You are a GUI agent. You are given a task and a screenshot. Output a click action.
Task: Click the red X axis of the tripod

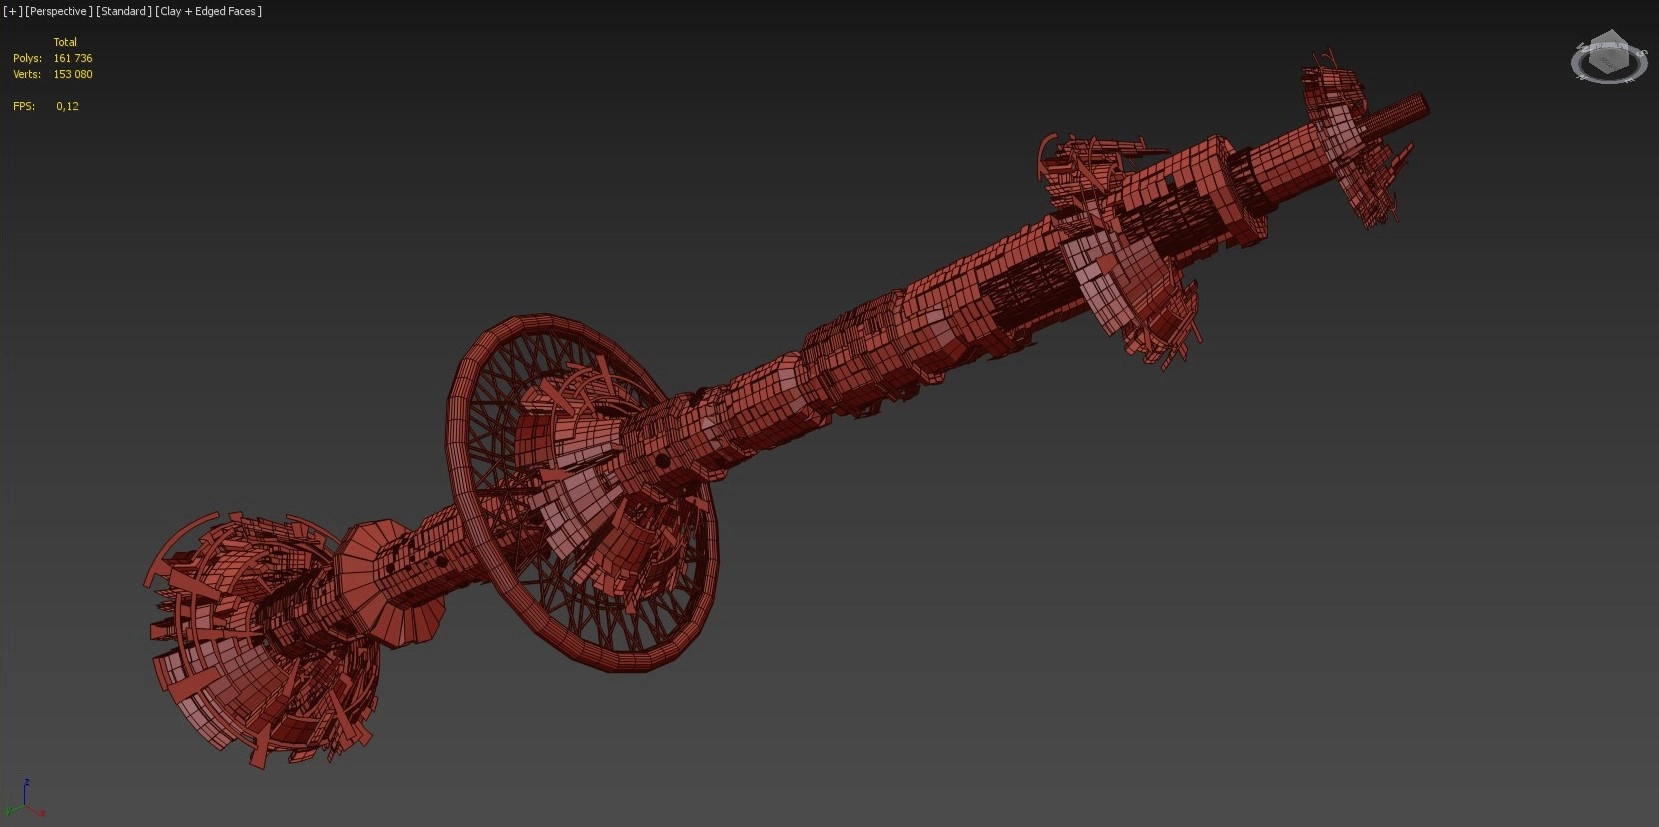click(x=40, y=811)
